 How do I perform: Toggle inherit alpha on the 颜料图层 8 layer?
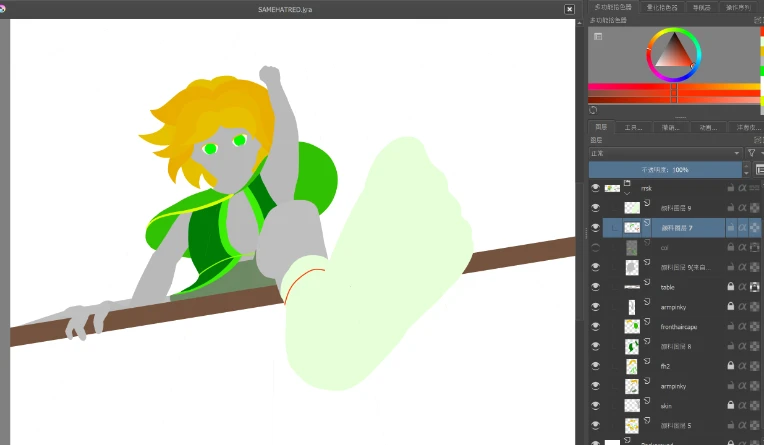[x=754, y=347]
